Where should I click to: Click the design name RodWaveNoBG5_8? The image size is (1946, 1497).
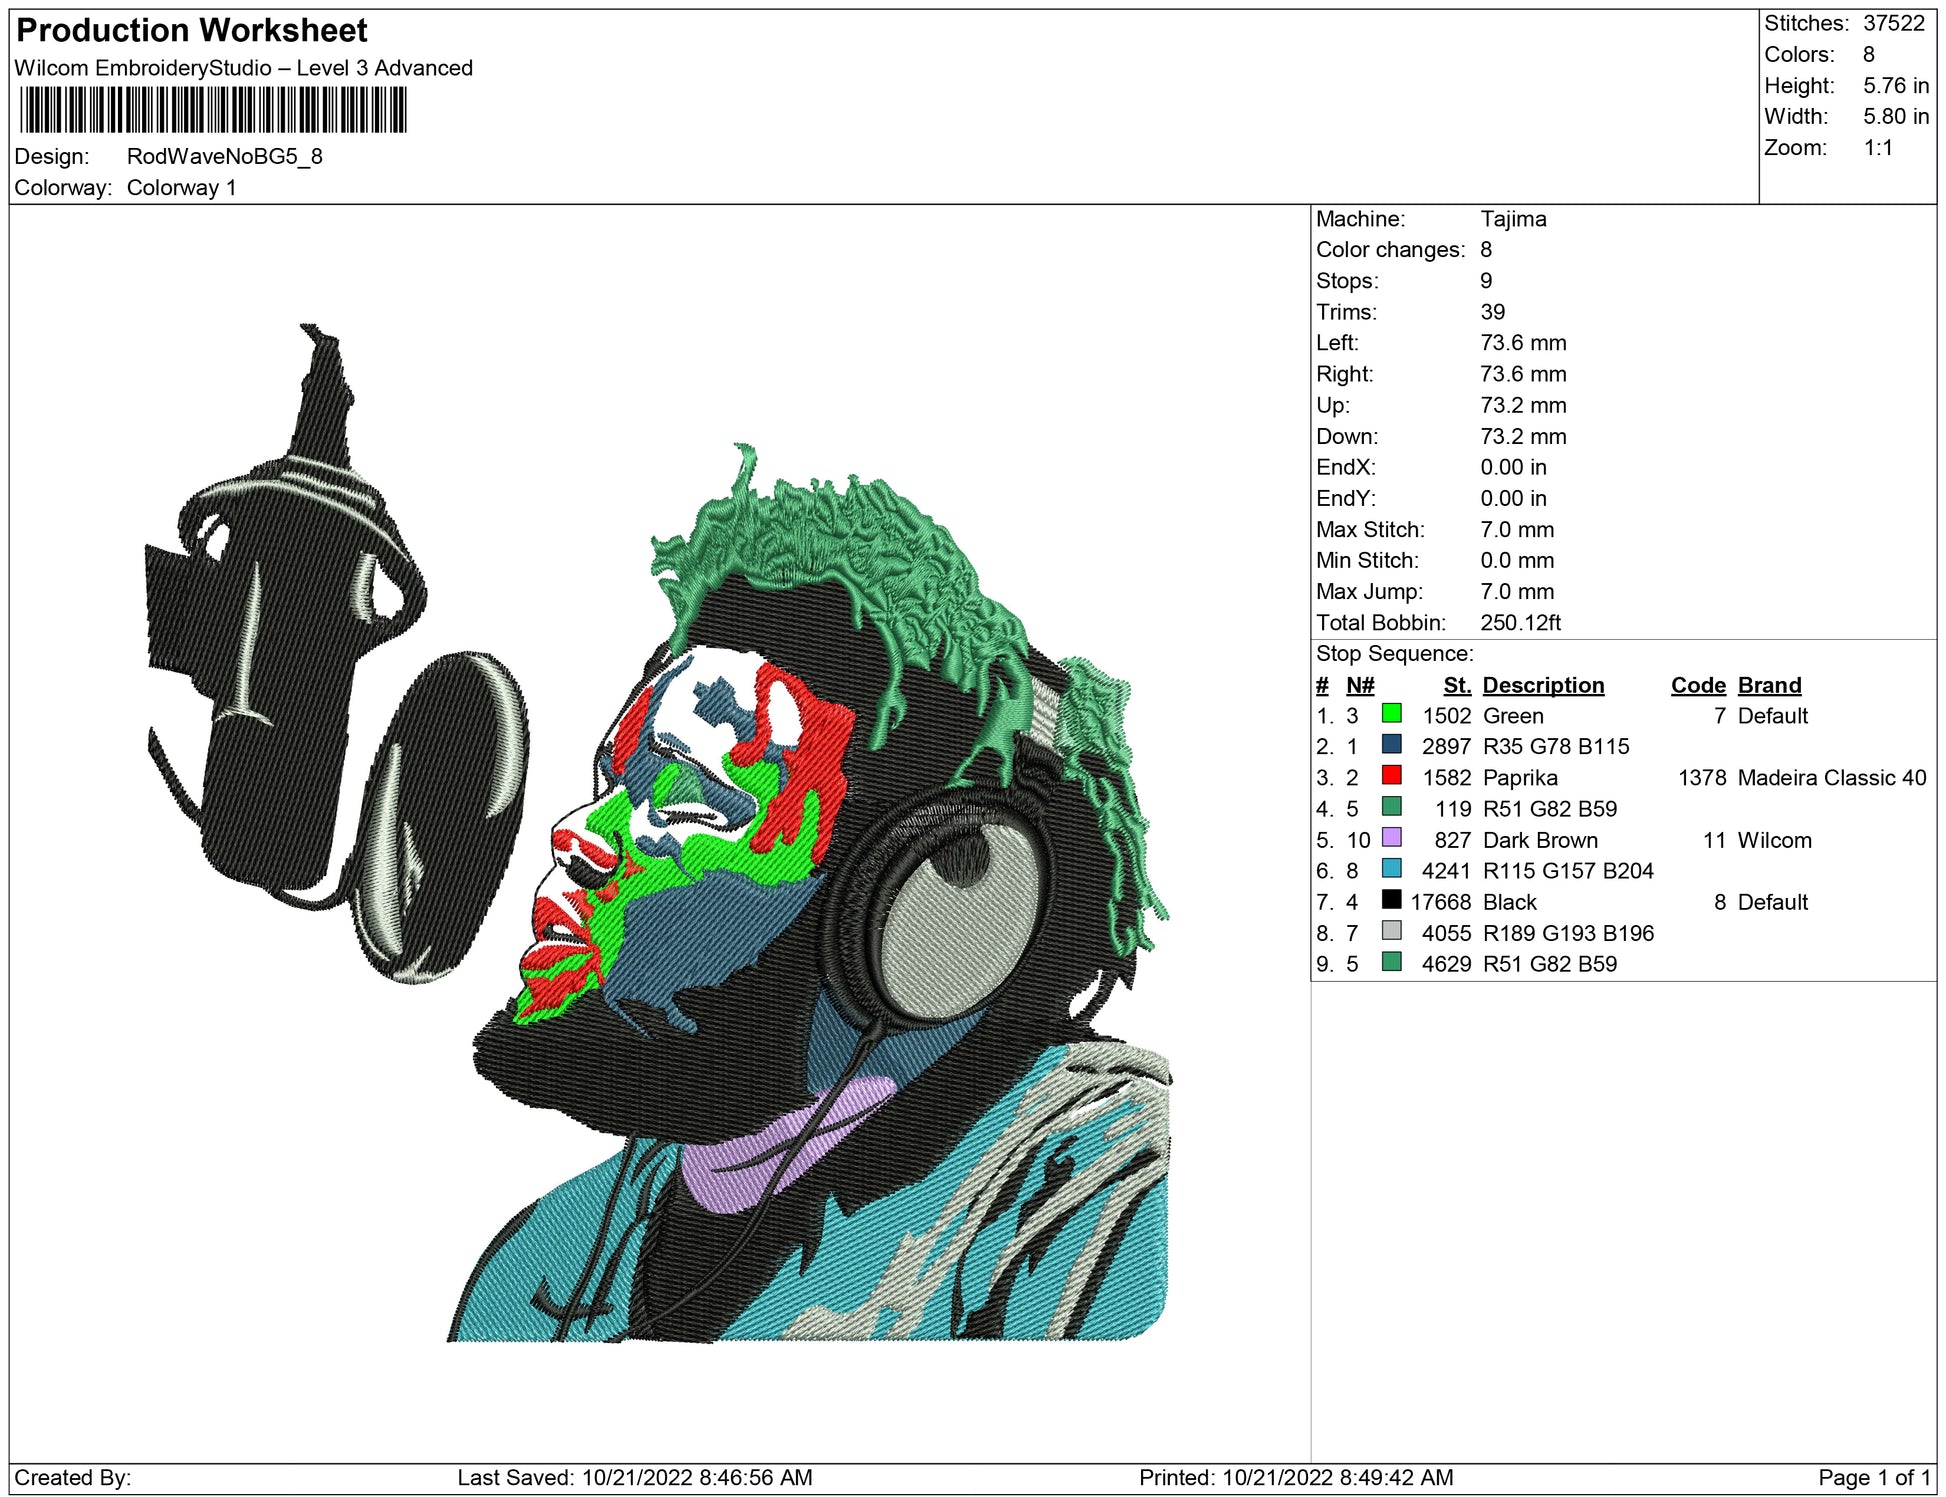224,157
